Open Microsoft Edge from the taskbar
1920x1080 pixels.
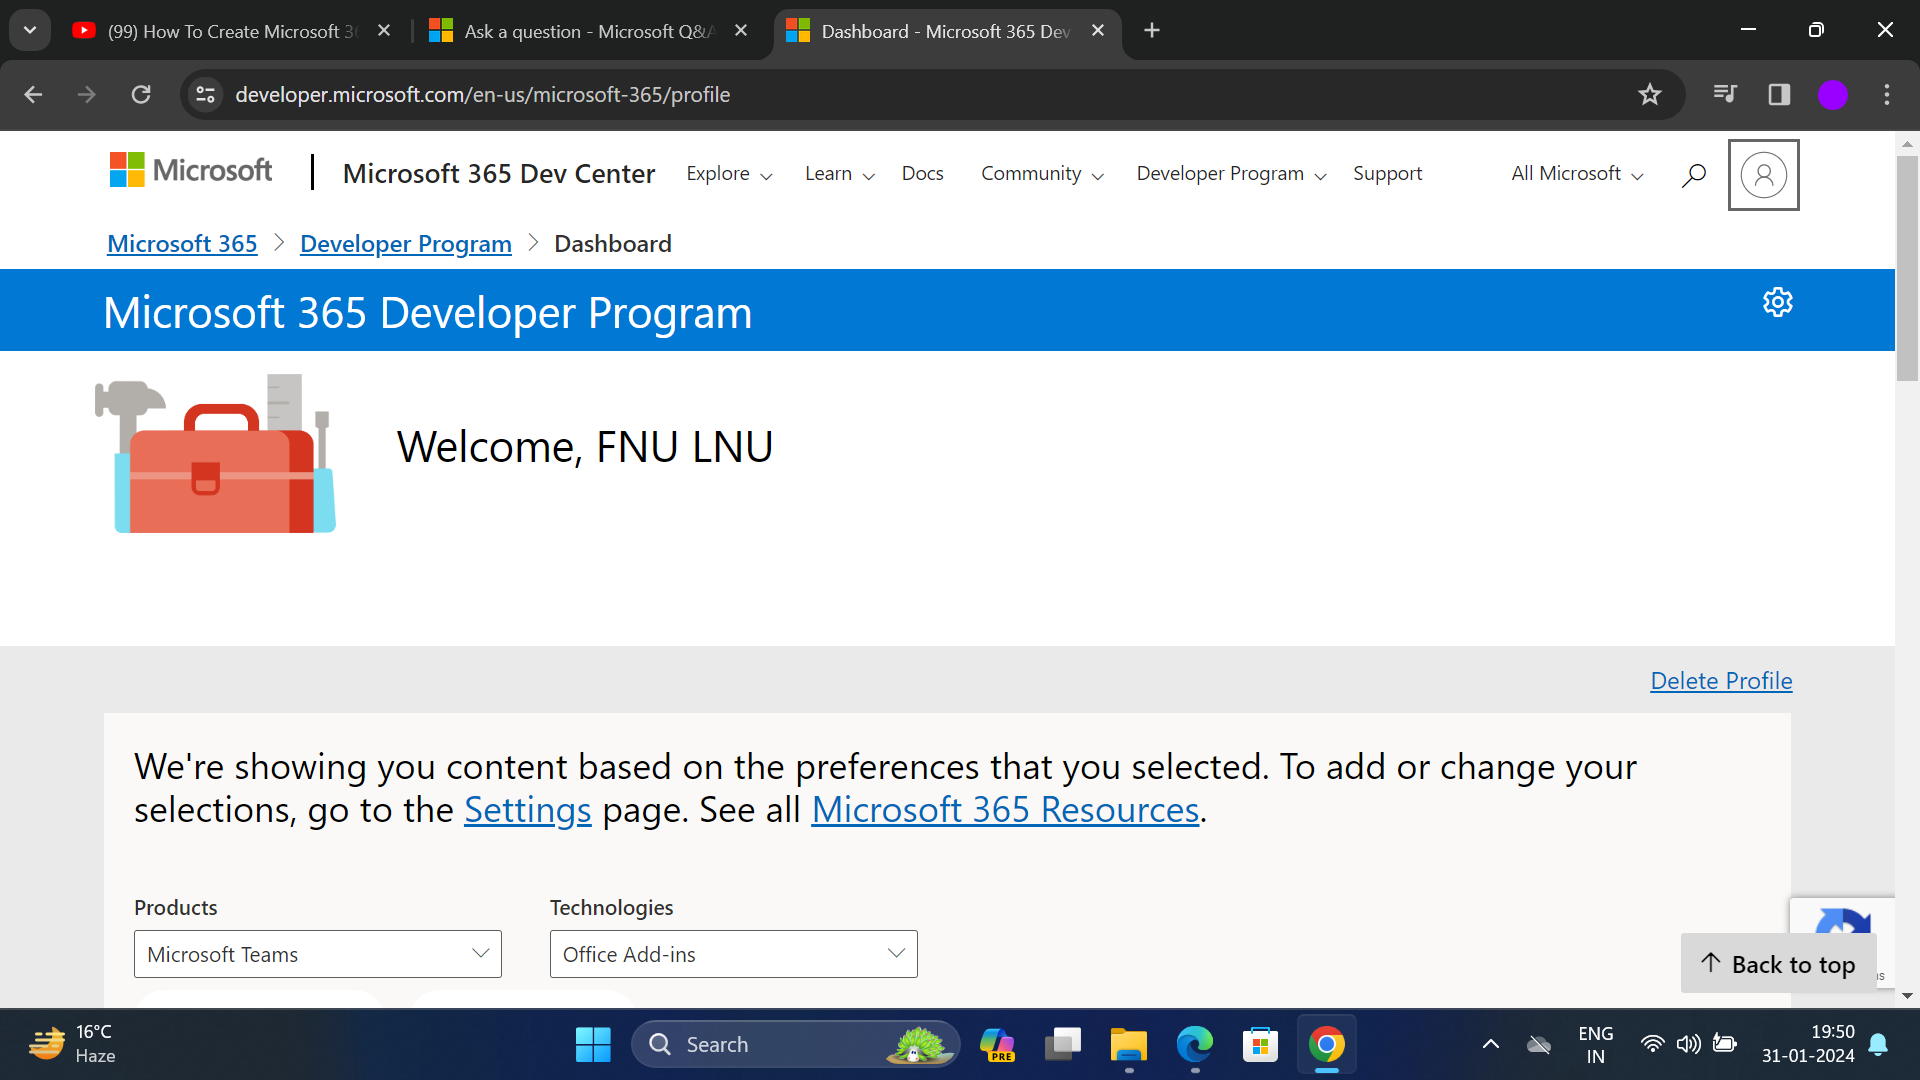pos(1194,1043)
